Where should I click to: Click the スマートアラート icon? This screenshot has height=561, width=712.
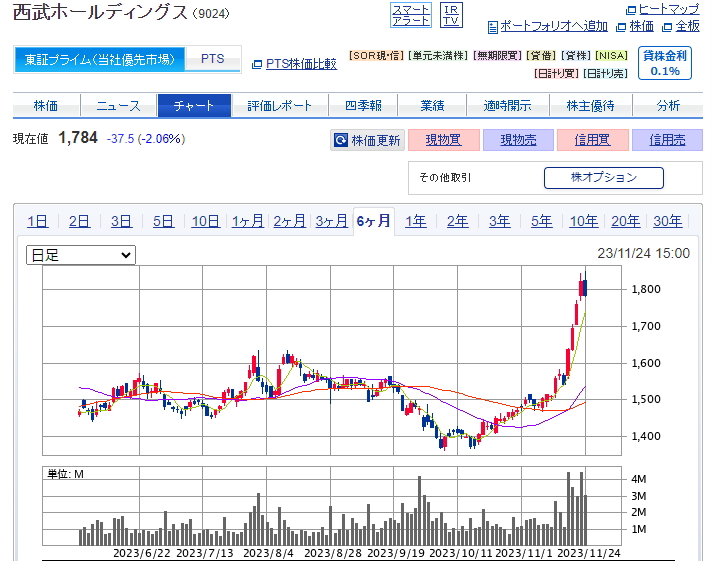411,15
